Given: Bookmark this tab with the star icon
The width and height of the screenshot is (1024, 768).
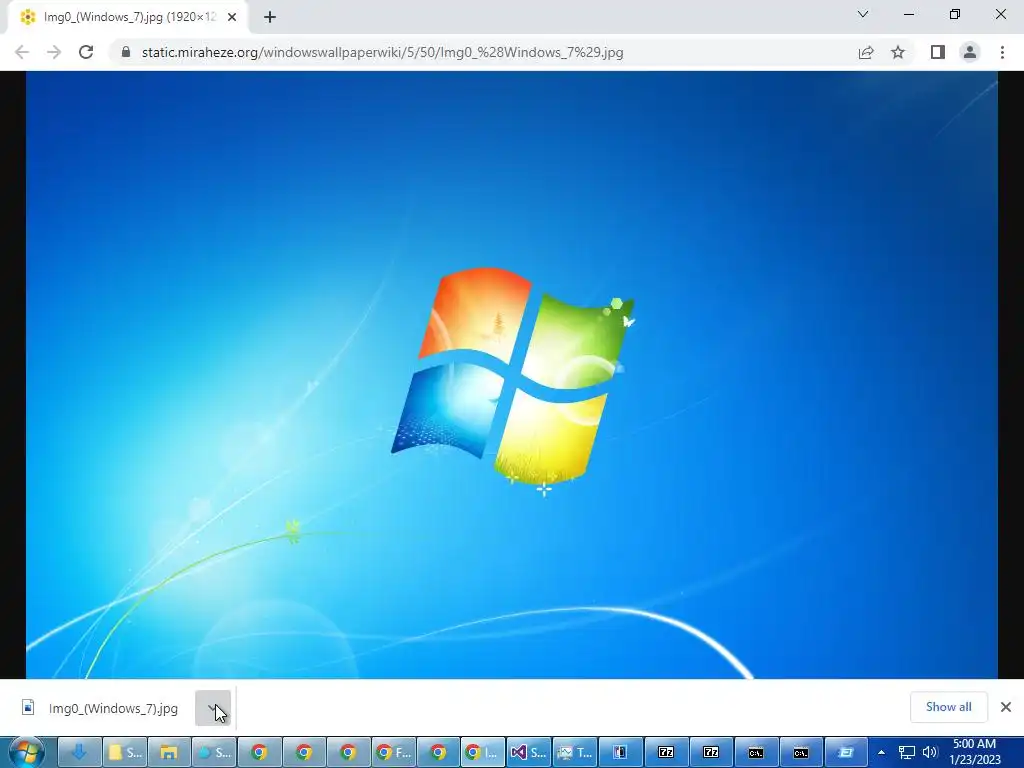Looking at the screenshot, I should (898, 52).
